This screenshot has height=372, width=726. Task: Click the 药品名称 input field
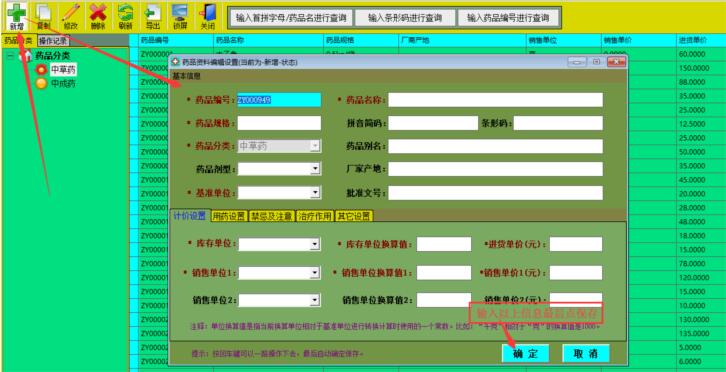495,100
